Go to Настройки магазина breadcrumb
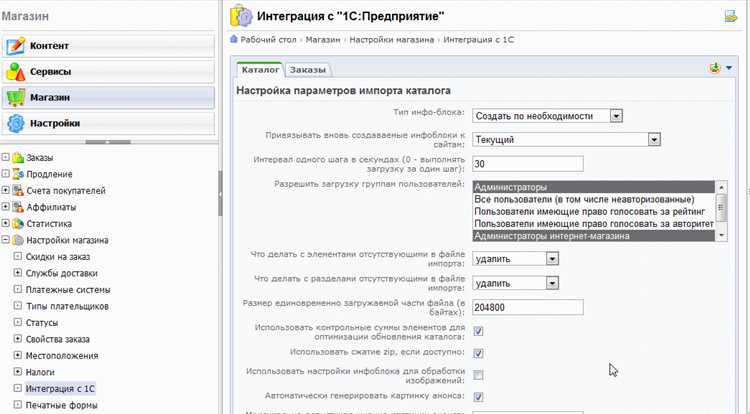The image size is (750, 414). click(391, 40)
